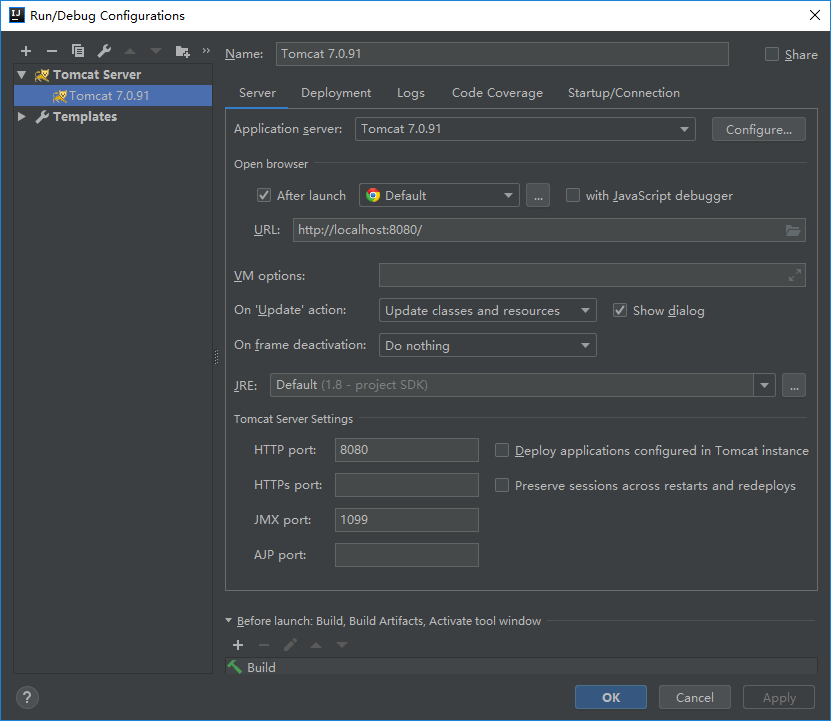Open JRE browse ellipsis button
The height and width of the screenshot is (721, 831).
pyautogui.click(x=794, y=385)
